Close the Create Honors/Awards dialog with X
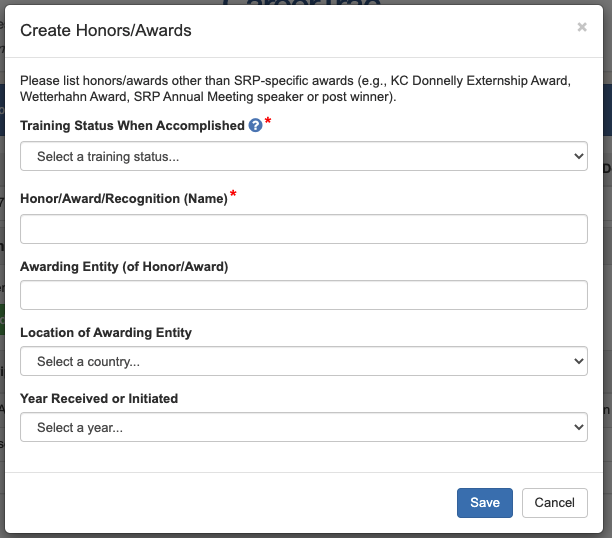Image resolution: width=612 pixels, height=538 pixels. [x=582, y=28]
